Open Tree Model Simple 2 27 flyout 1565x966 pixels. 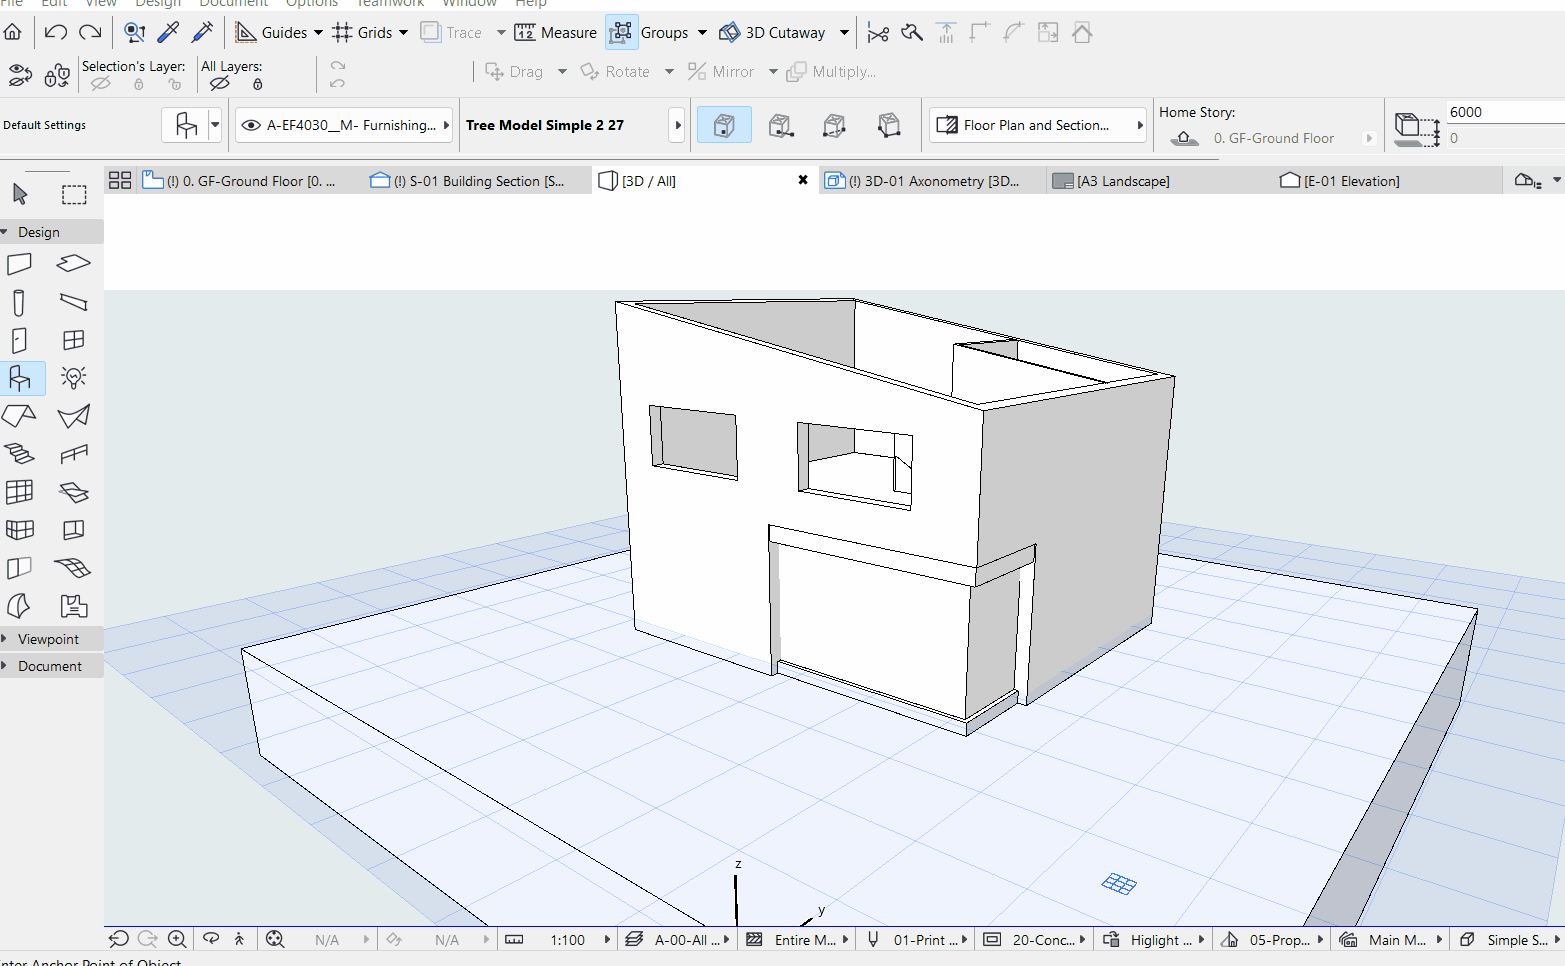click(678, 125)
